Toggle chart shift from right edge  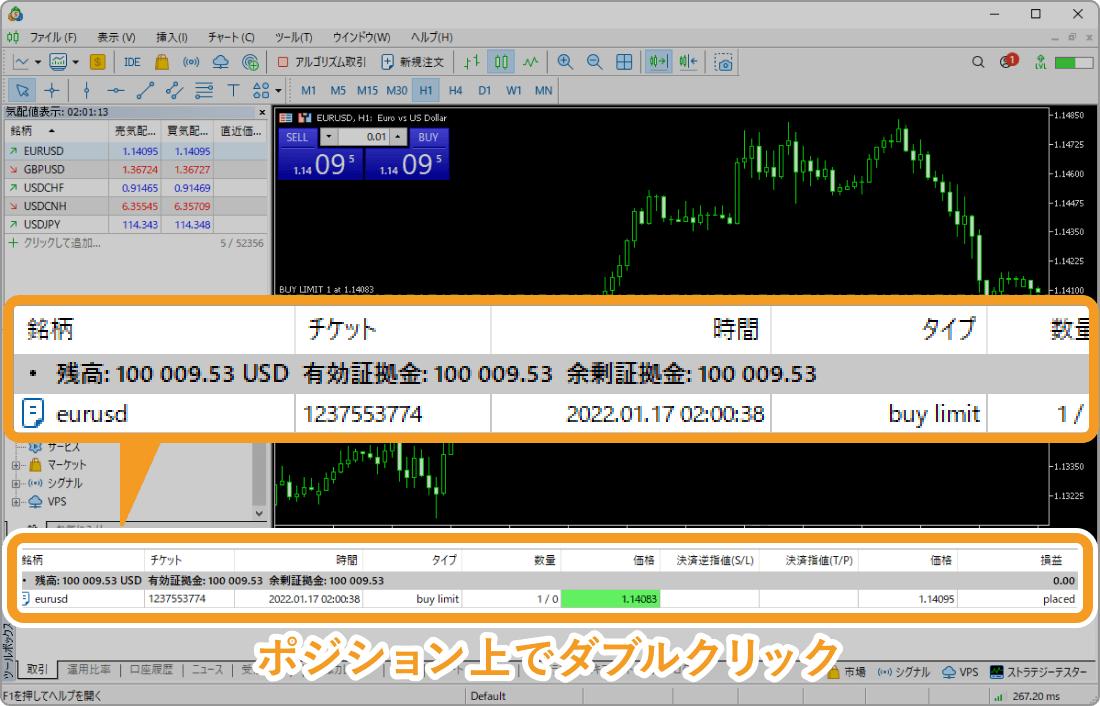pos(688,62)
